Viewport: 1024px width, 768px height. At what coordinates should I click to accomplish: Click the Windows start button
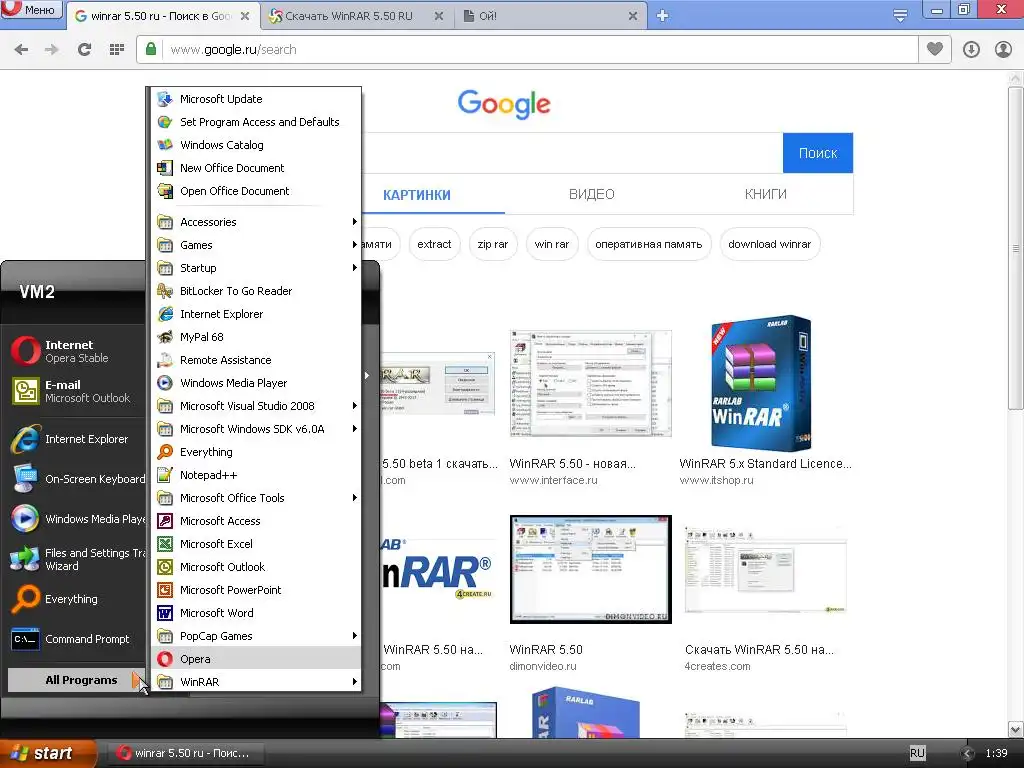[47, 753]
